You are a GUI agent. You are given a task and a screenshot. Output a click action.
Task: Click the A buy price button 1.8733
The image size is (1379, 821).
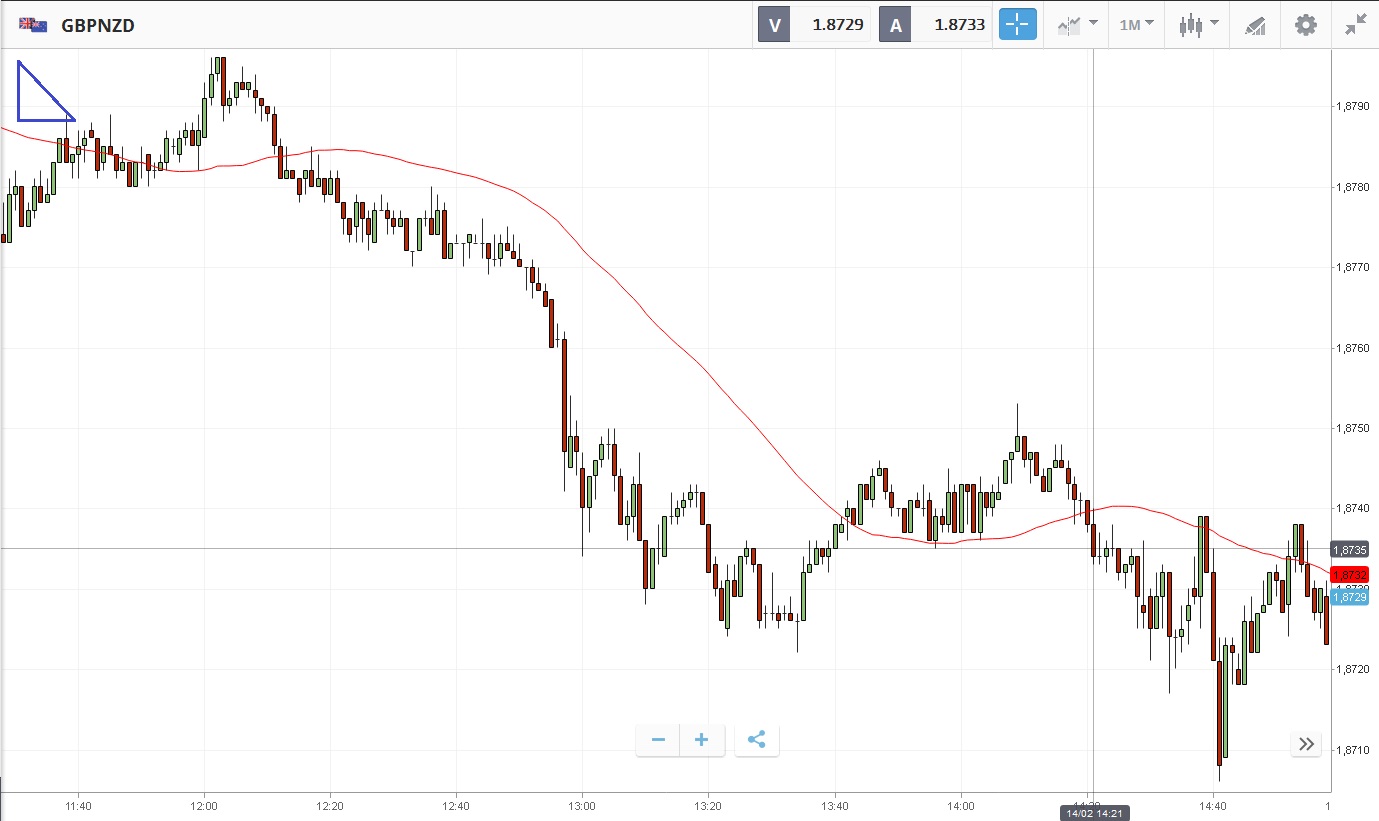pyautogui.click(x=934, y=25)
